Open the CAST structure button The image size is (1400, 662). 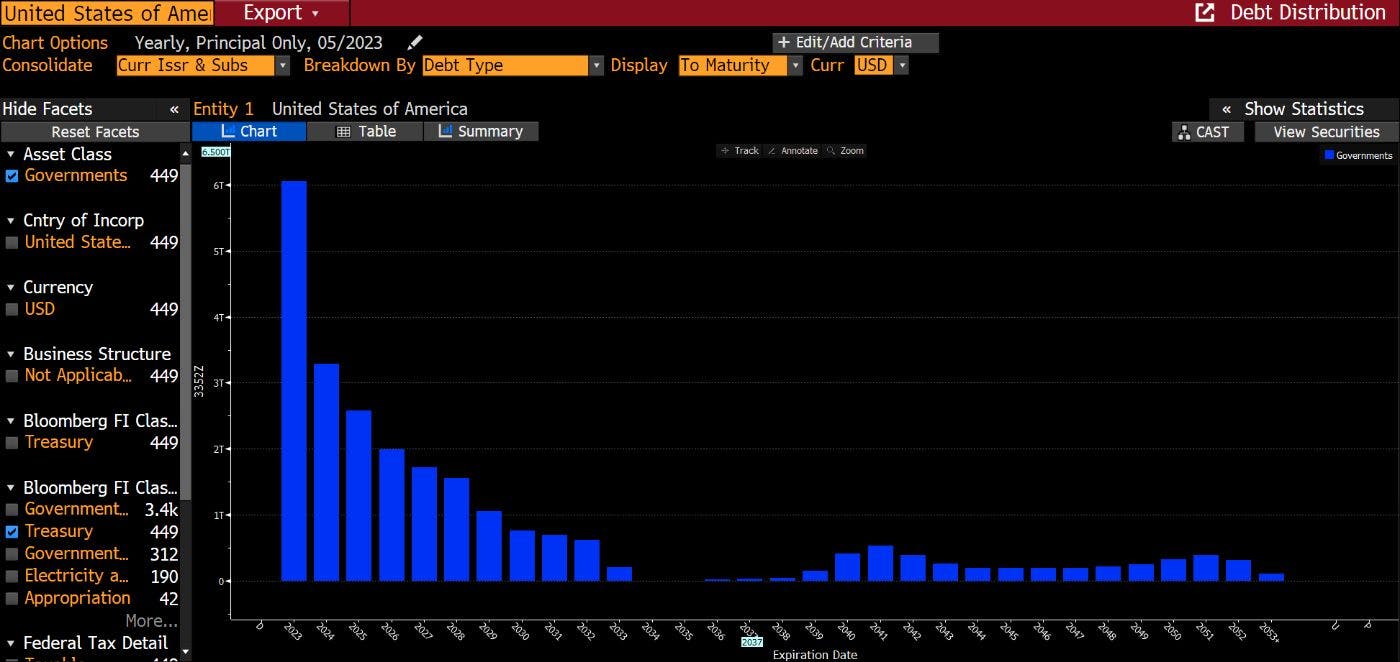click(1207, 132)
